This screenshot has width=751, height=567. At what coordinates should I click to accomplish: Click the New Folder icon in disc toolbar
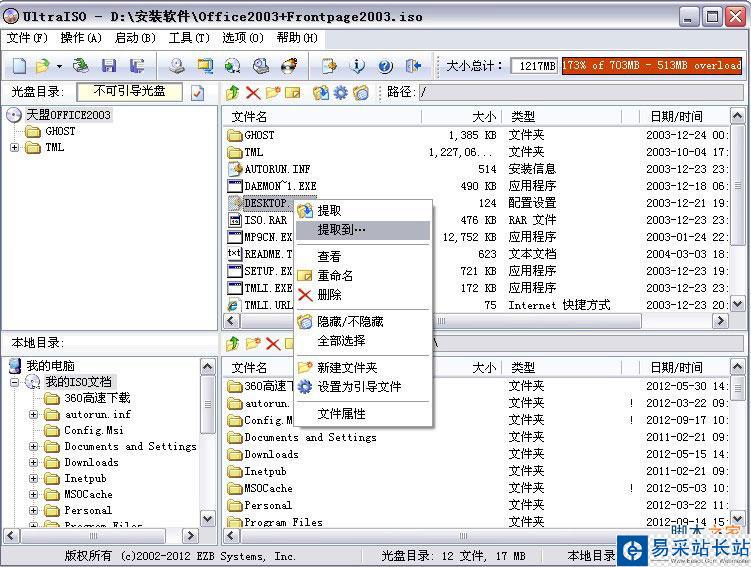click(273, 92)
